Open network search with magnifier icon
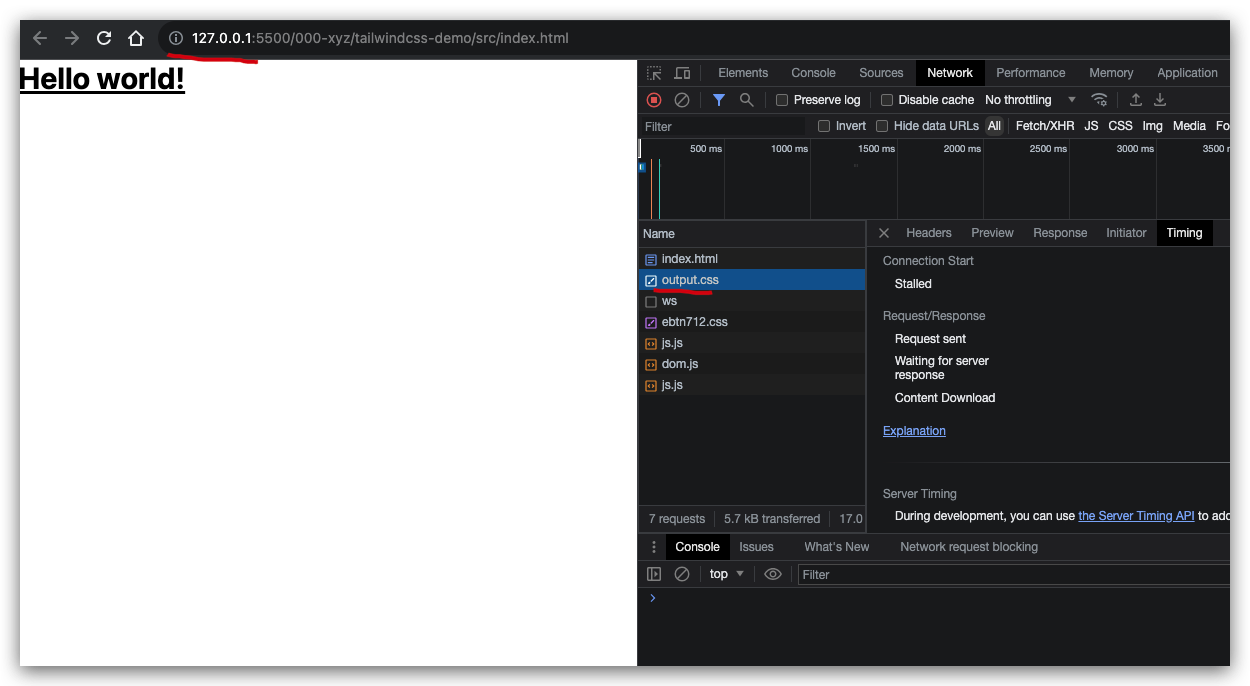The image size is (1250, 686). click(x=746, y=100)
